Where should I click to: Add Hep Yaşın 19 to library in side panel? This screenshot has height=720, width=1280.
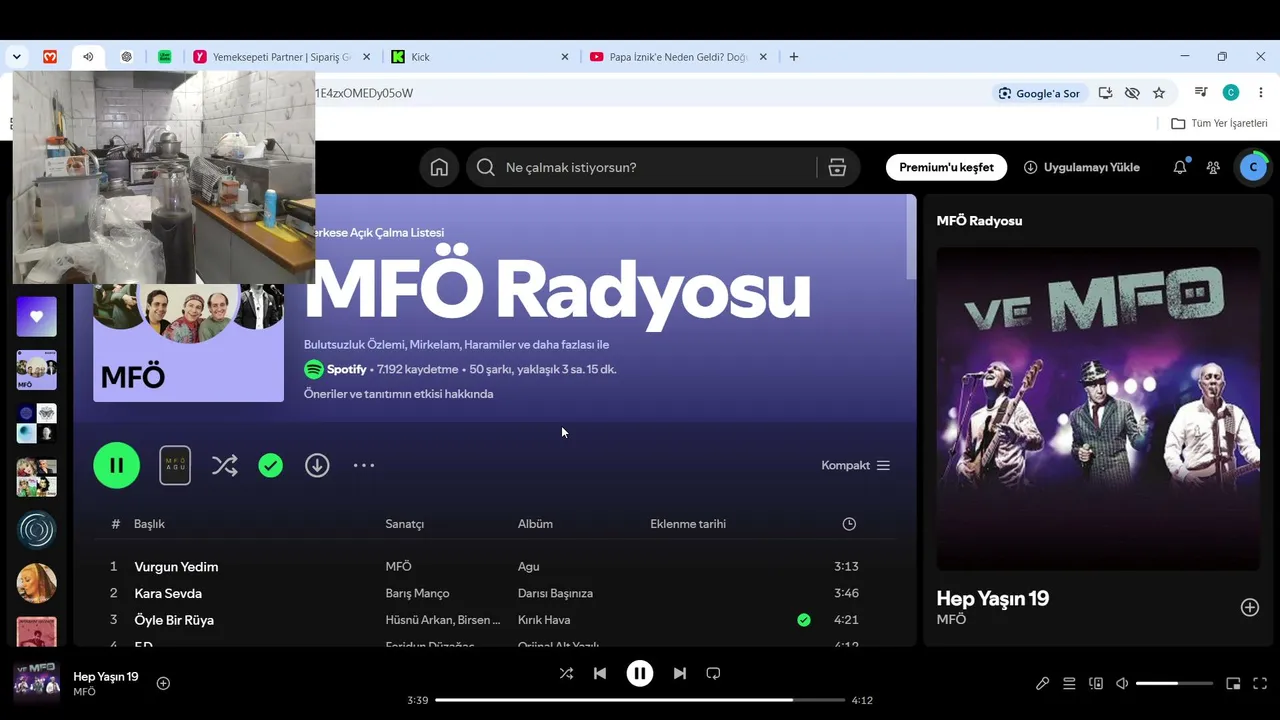coord(1250,607)
